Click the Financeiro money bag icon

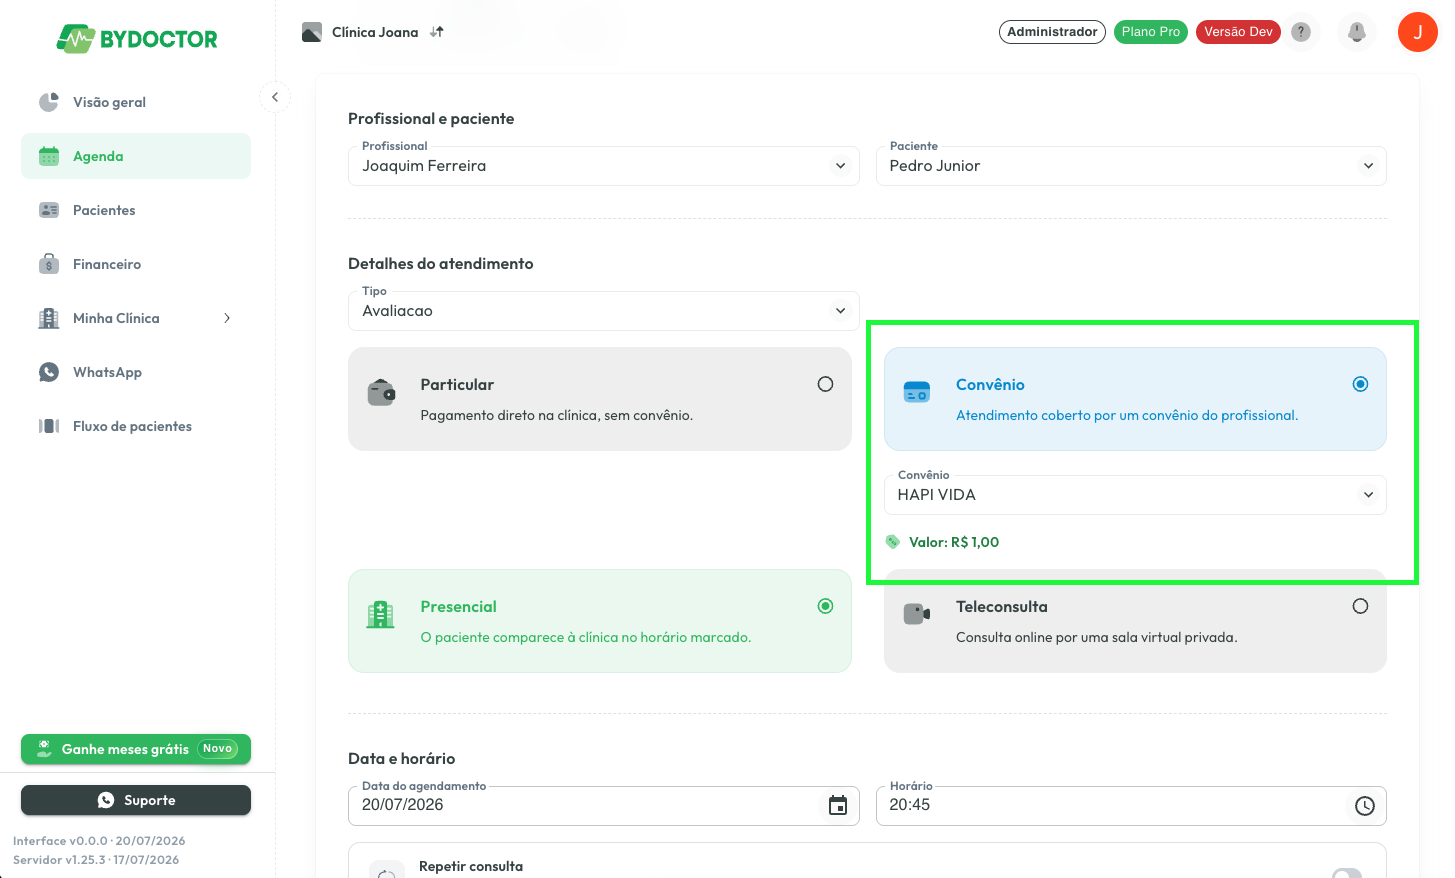(x=49, y=264)
